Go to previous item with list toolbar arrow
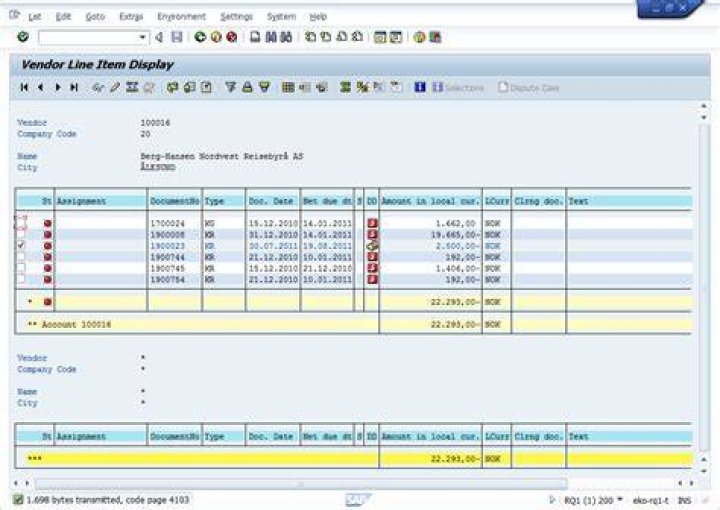Image resolution: width=720 pixels, height=510 pixels. (x=40, y=87)
